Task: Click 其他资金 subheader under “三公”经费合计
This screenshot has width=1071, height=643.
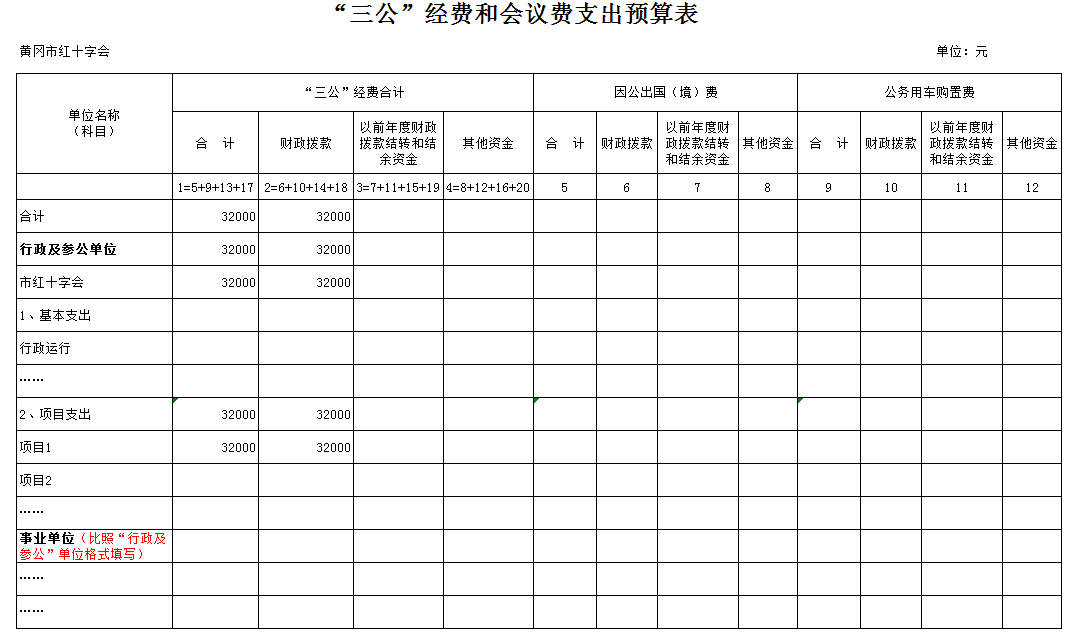Action: coord(488,143)
